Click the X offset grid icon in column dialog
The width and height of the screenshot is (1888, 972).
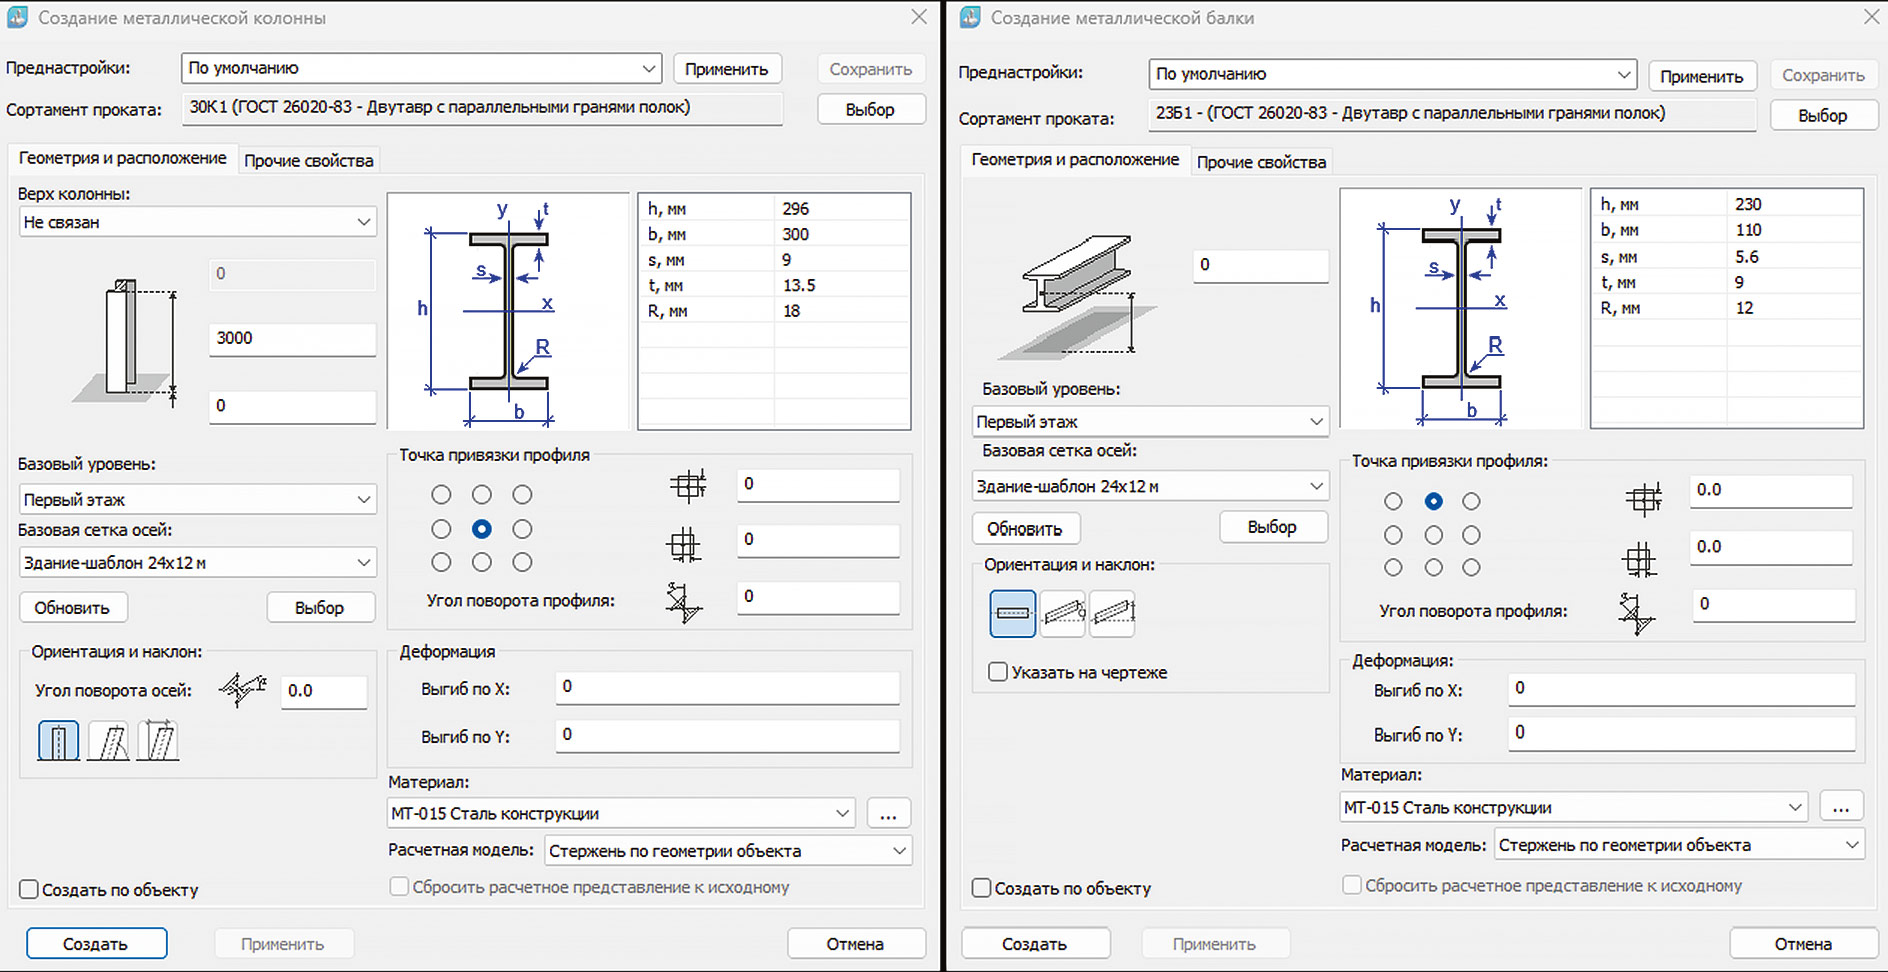(687, 485)
